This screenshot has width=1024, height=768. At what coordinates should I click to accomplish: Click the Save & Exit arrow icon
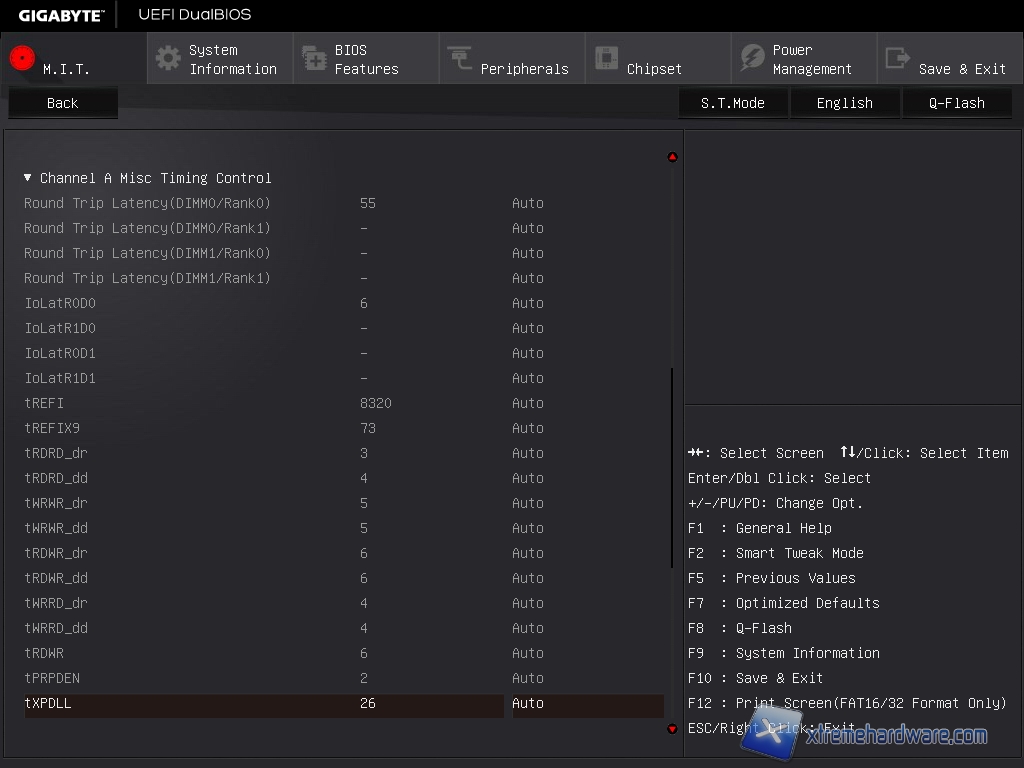(898, 58)
